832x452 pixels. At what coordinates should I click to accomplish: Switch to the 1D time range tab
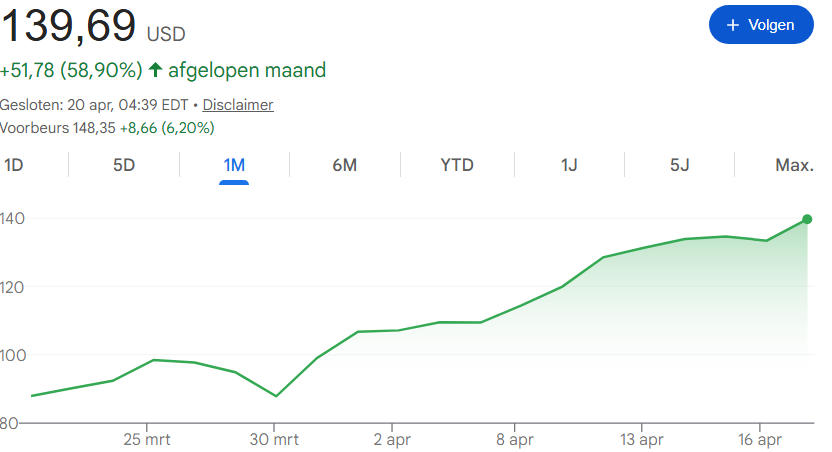click(13, 165)
